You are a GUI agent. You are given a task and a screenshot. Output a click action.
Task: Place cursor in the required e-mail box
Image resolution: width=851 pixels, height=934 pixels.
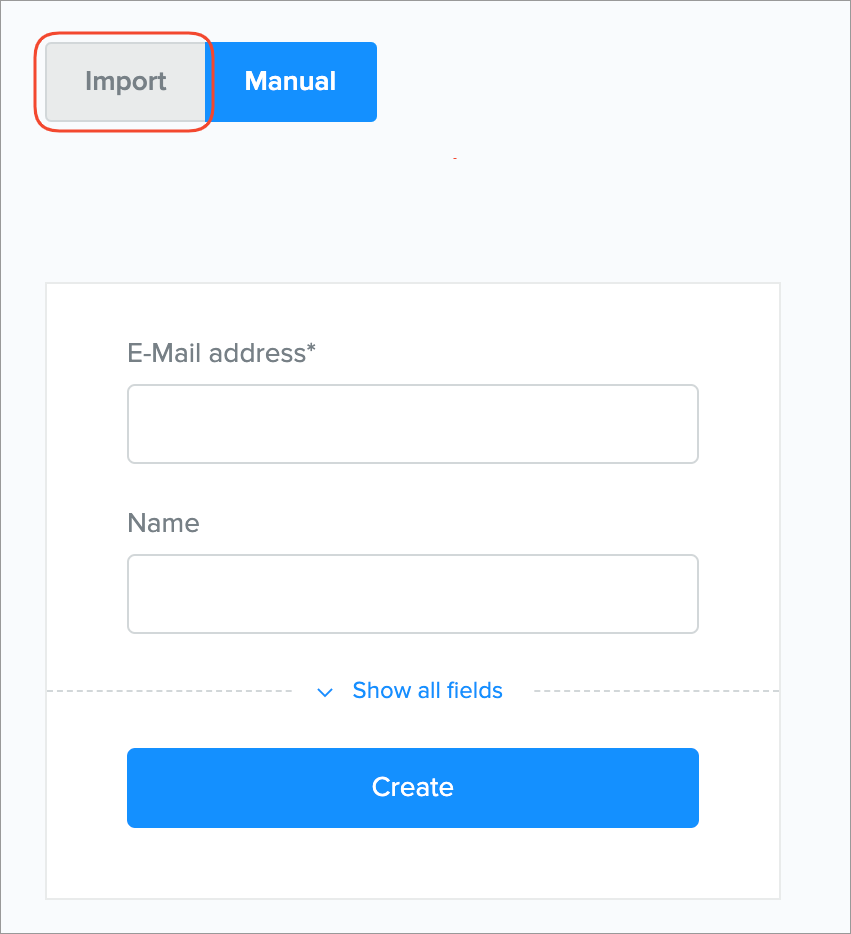pyautogui.click(x=412, y=424)
